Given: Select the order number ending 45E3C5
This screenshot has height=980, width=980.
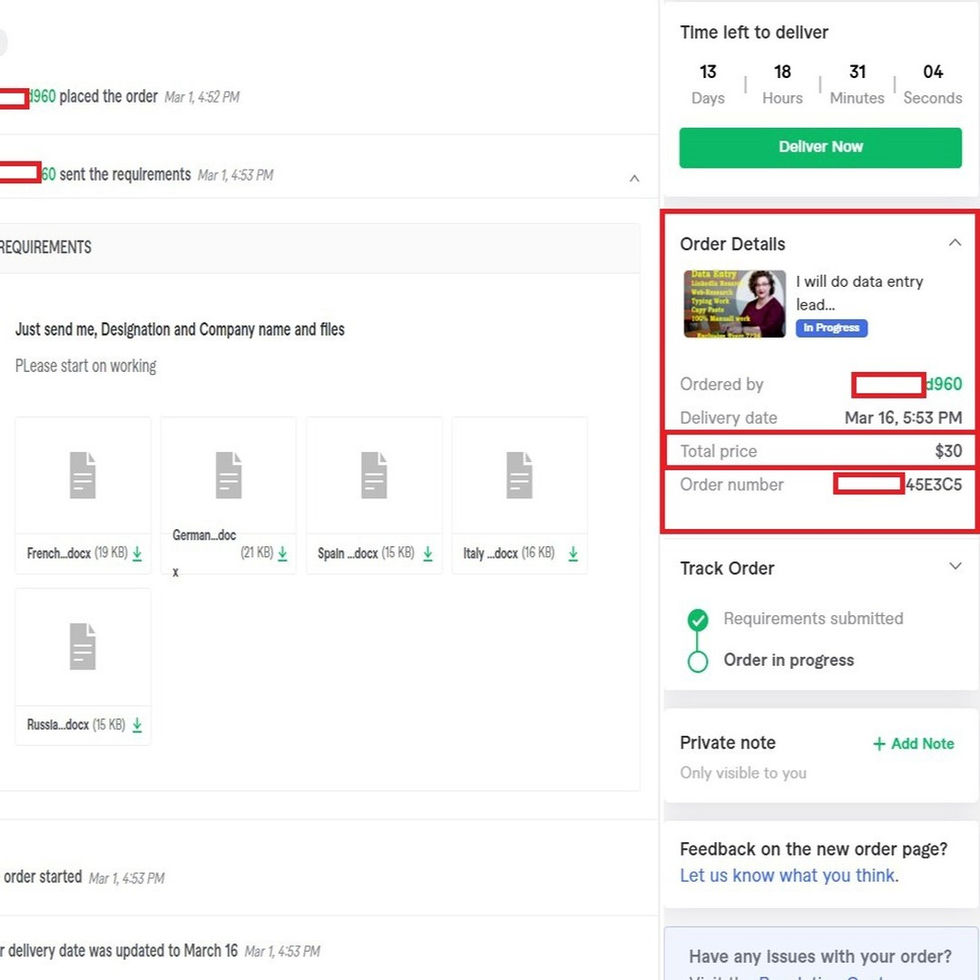Looking at the screenshot, I should [x=934, y=484].
